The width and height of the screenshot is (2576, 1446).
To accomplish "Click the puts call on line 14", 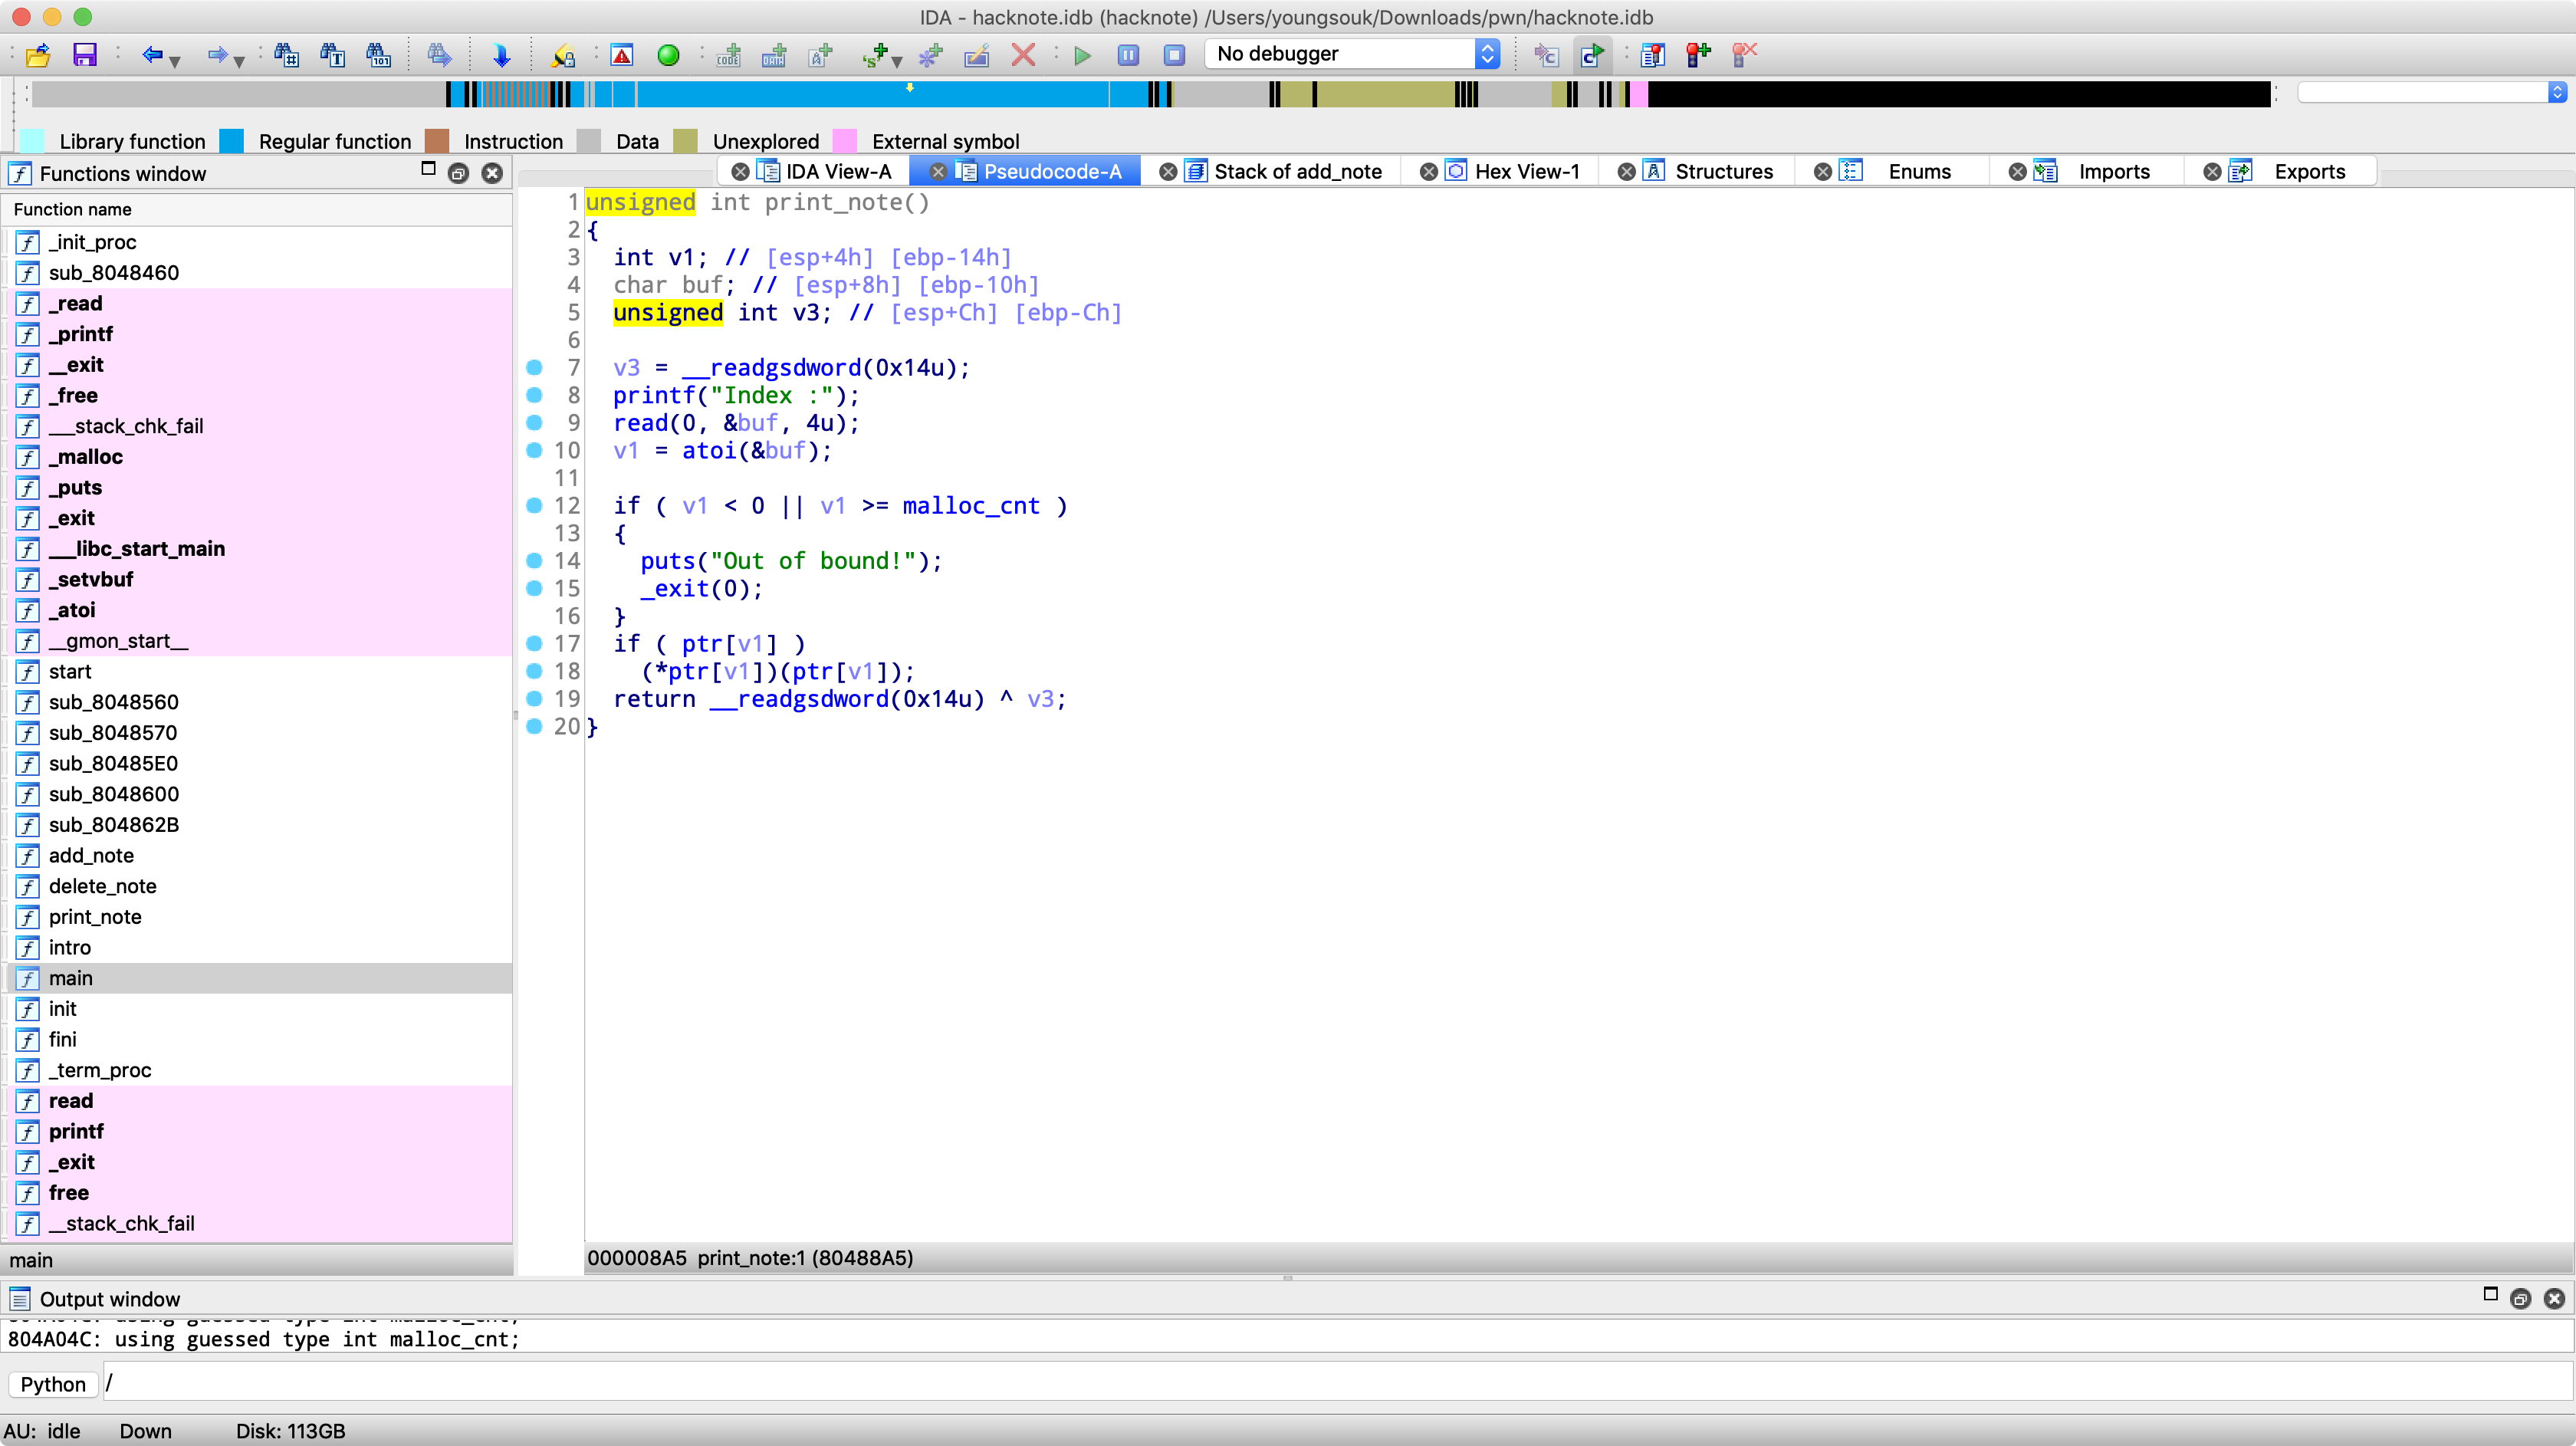I will [x=667, y=561].
